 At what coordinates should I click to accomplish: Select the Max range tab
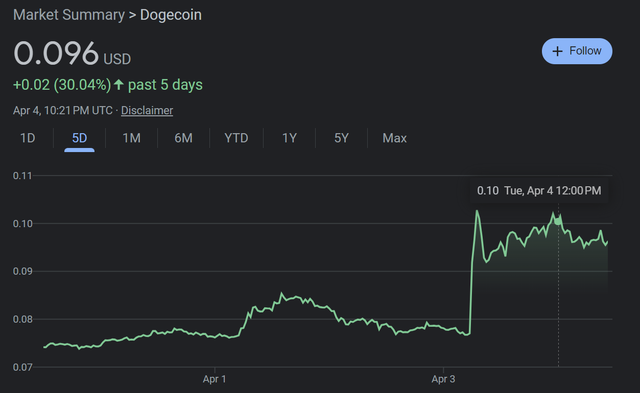pyautogui.click(x=394, y=138)
